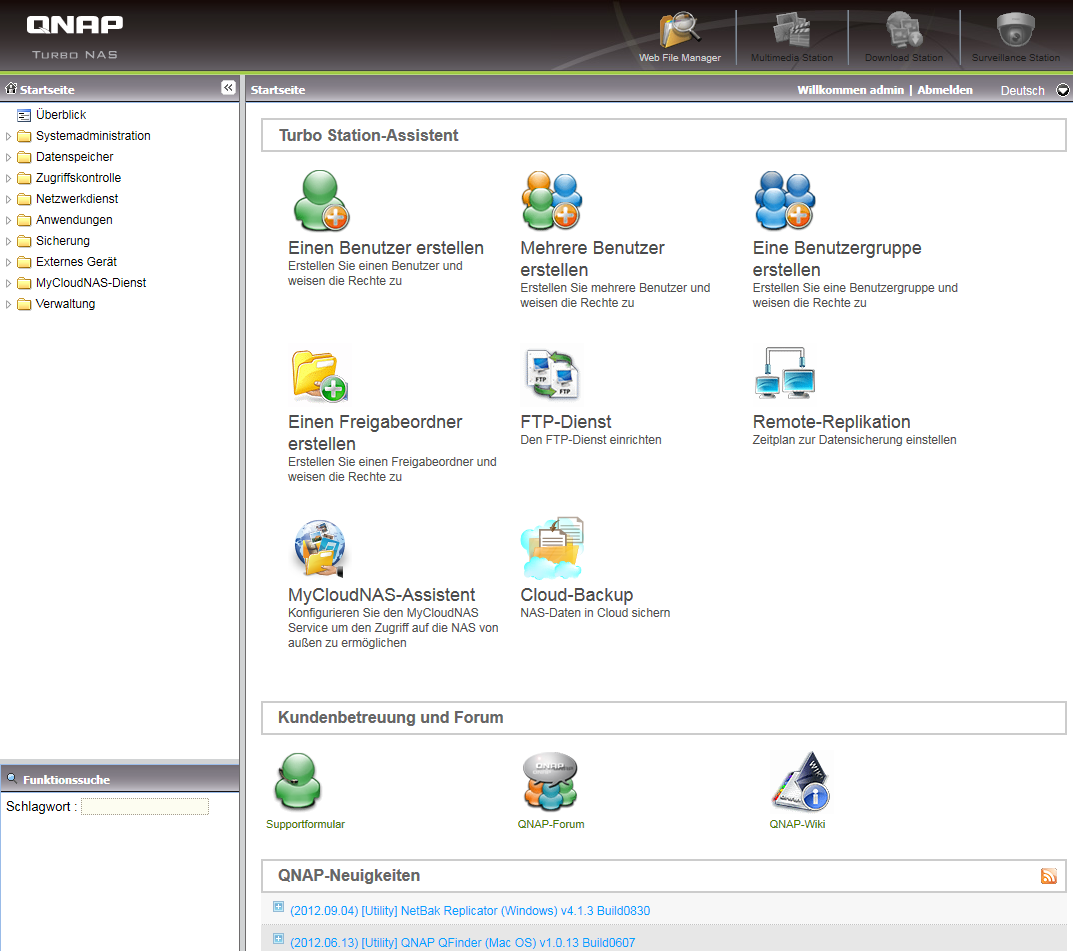Viewport: 1073px width, 951px height.
Task: Expand the Anwendungen tree node
Action: tap(8, 220)
